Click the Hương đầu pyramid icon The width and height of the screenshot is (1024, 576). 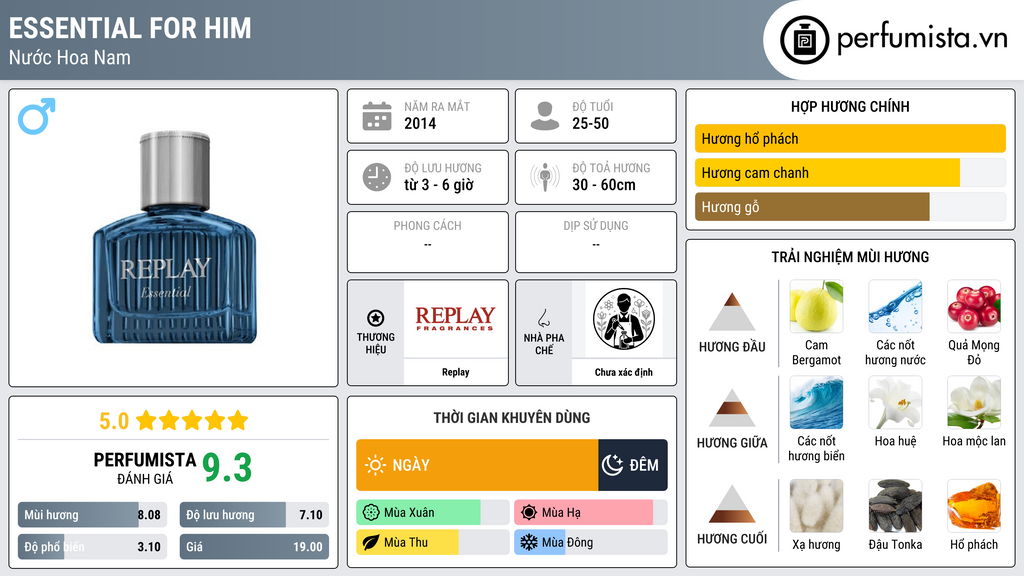[732, 312]
